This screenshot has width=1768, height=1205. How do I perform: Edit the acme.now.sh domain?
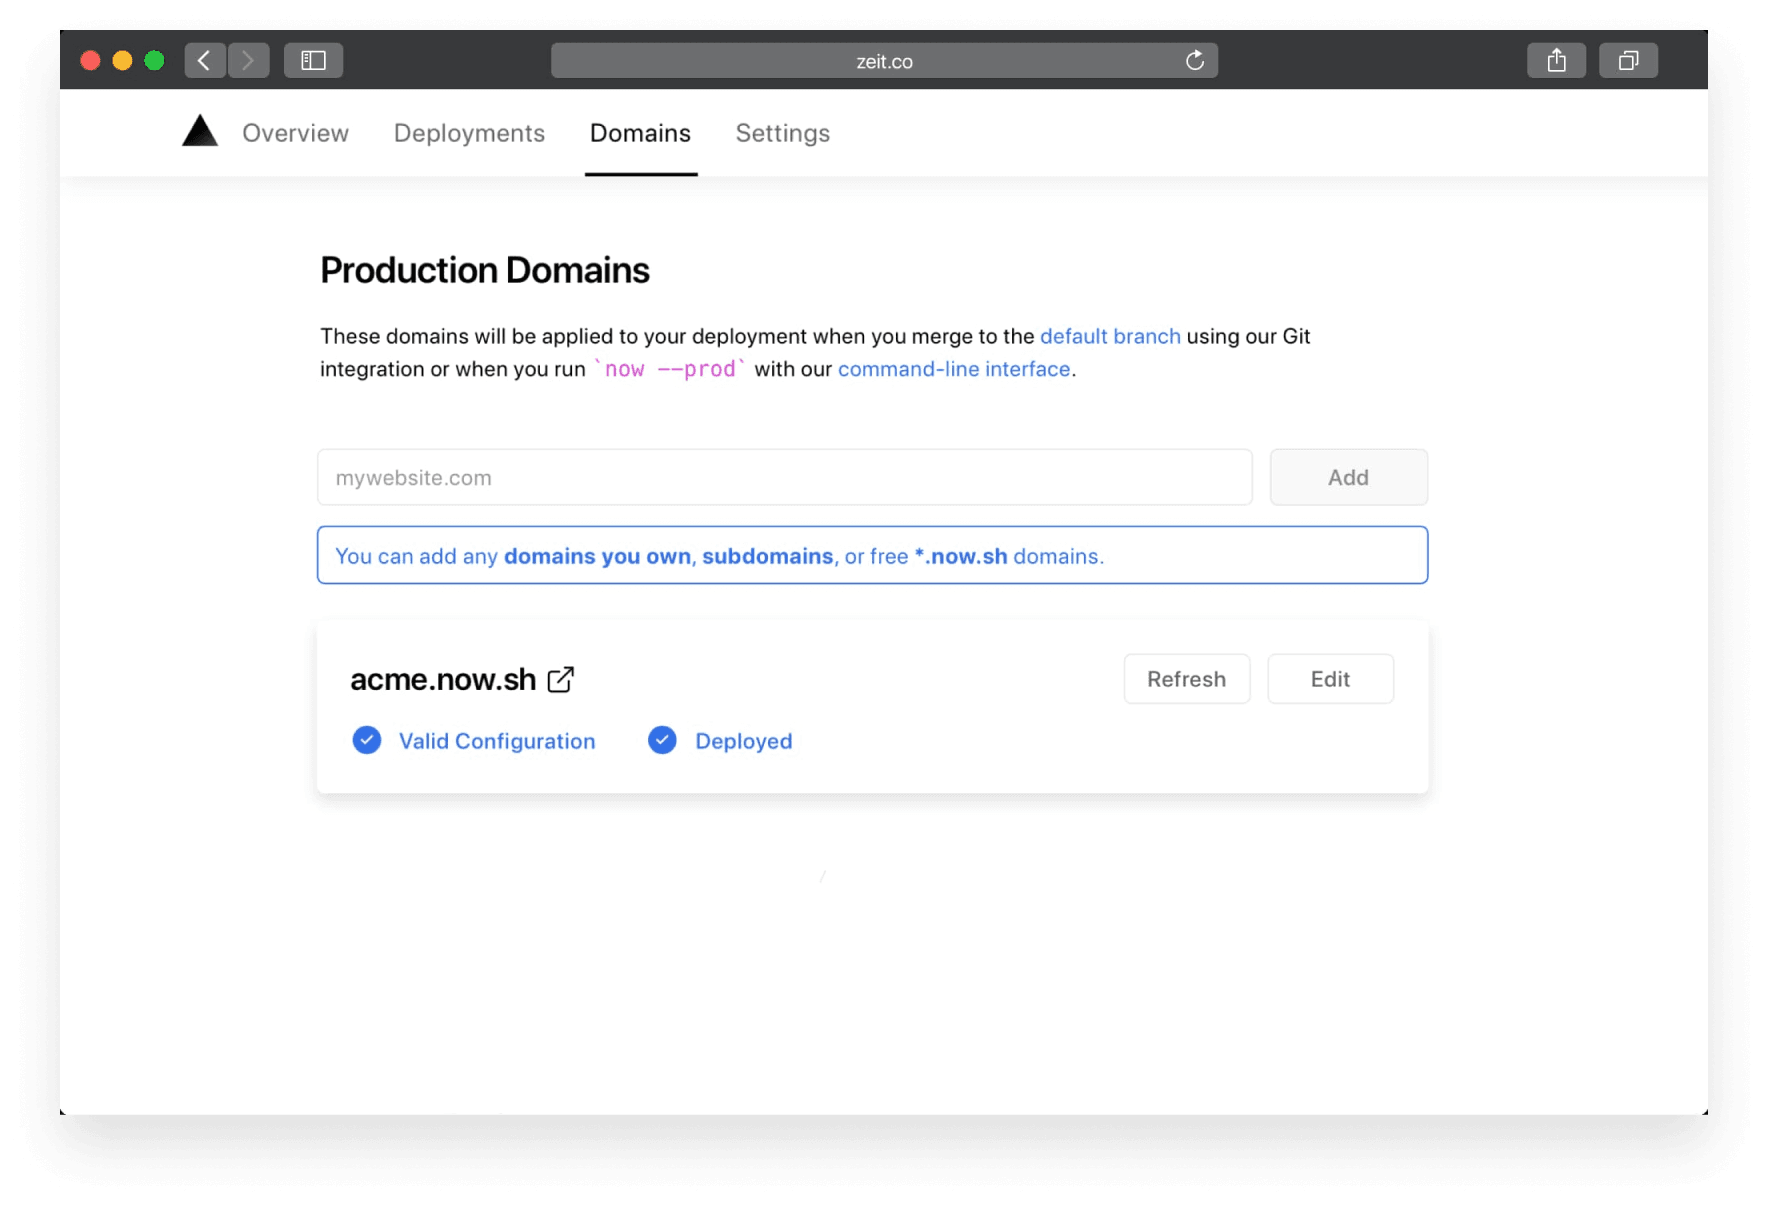(x=1330, y=679)
